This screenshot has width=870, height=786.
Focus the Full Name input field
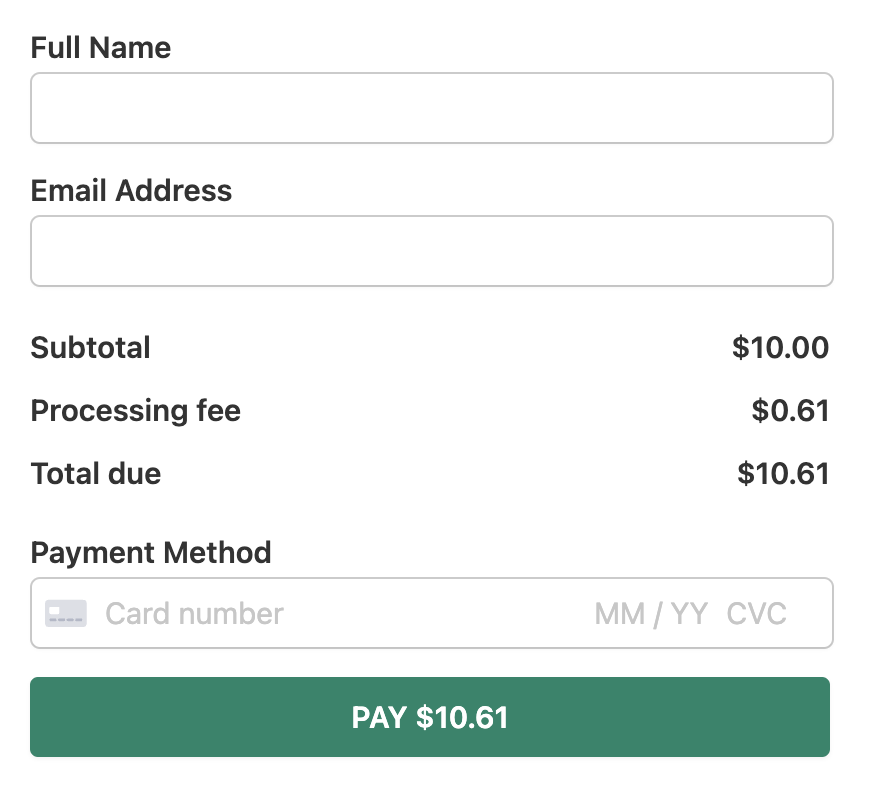(x=431, y=108)
